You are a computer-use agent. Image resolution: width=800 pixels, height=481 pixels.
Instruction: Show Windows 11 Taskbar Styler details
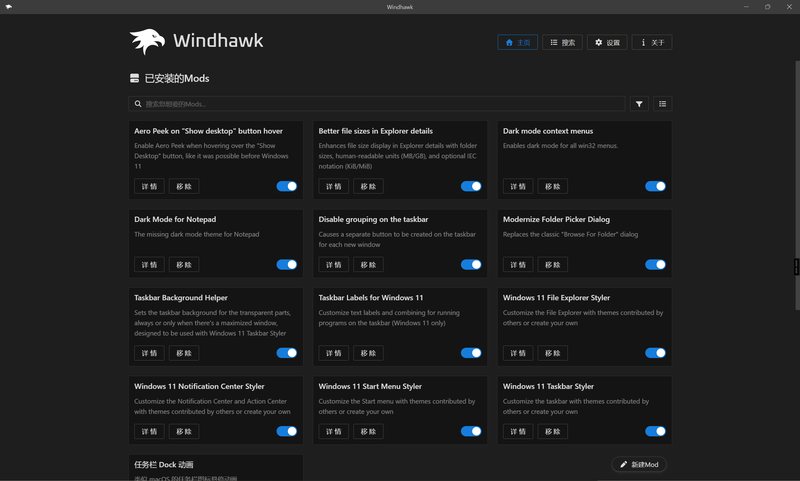518,432
